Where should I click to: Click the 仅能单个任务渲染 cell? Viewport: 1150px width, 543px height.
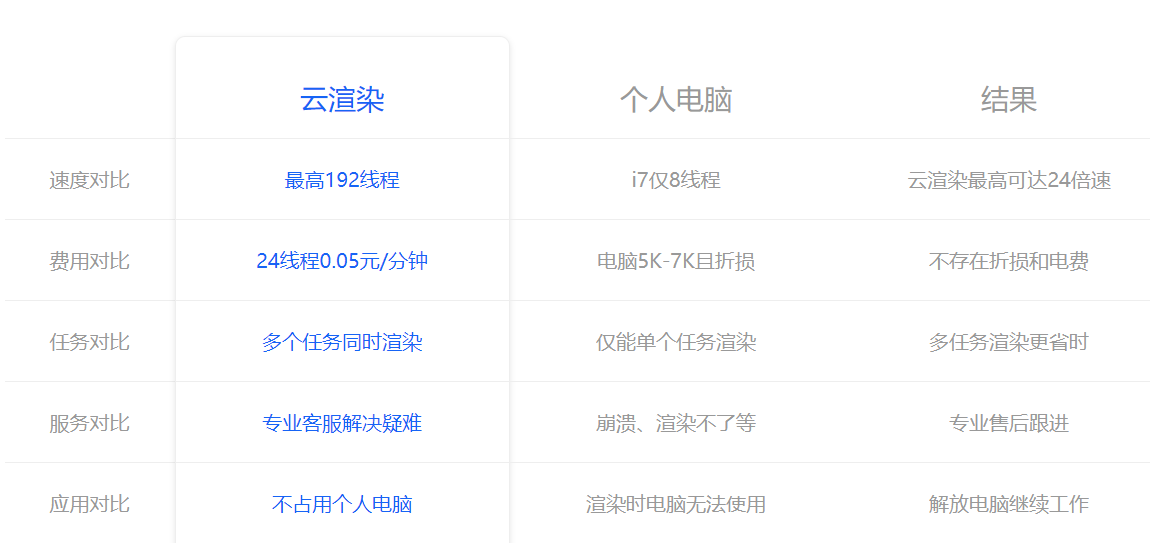pos(675,342)
